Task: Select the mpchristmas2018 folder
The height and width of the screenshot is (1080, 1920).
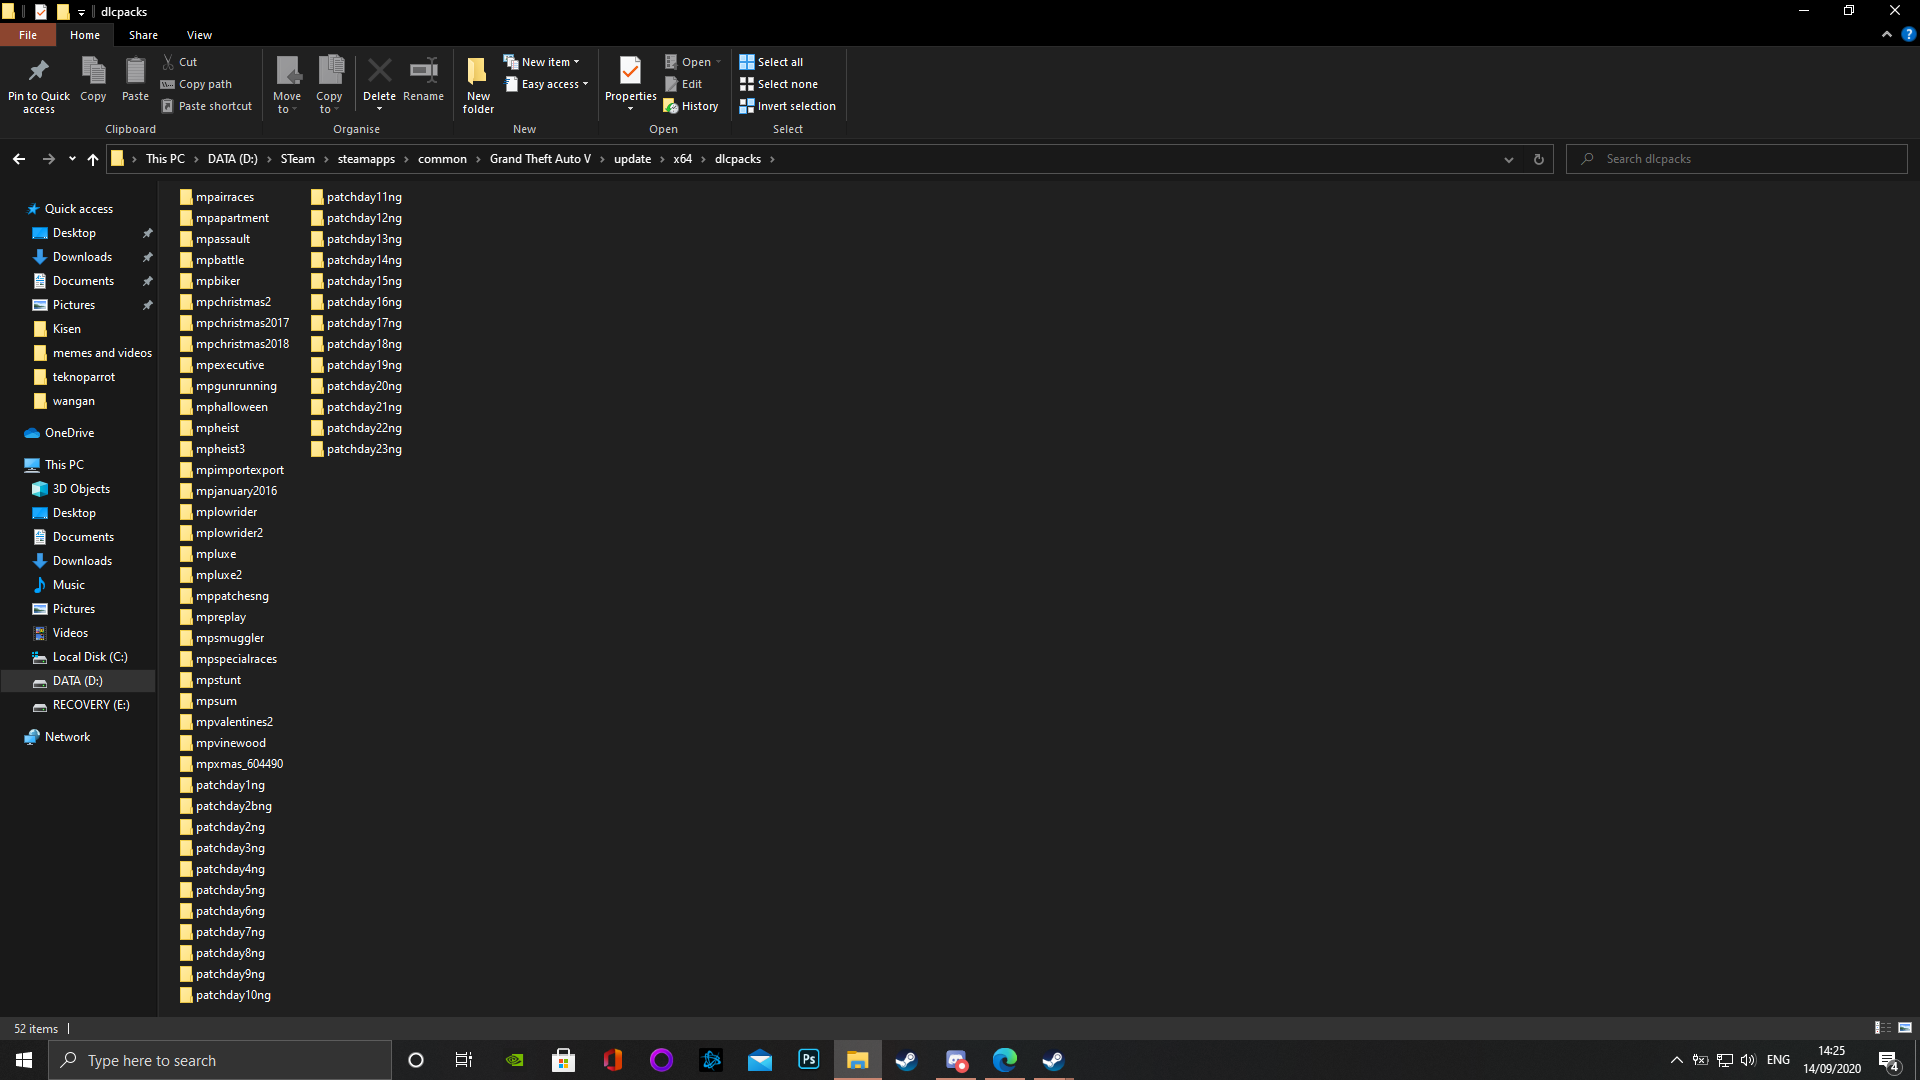Action: tap(234, 344)
